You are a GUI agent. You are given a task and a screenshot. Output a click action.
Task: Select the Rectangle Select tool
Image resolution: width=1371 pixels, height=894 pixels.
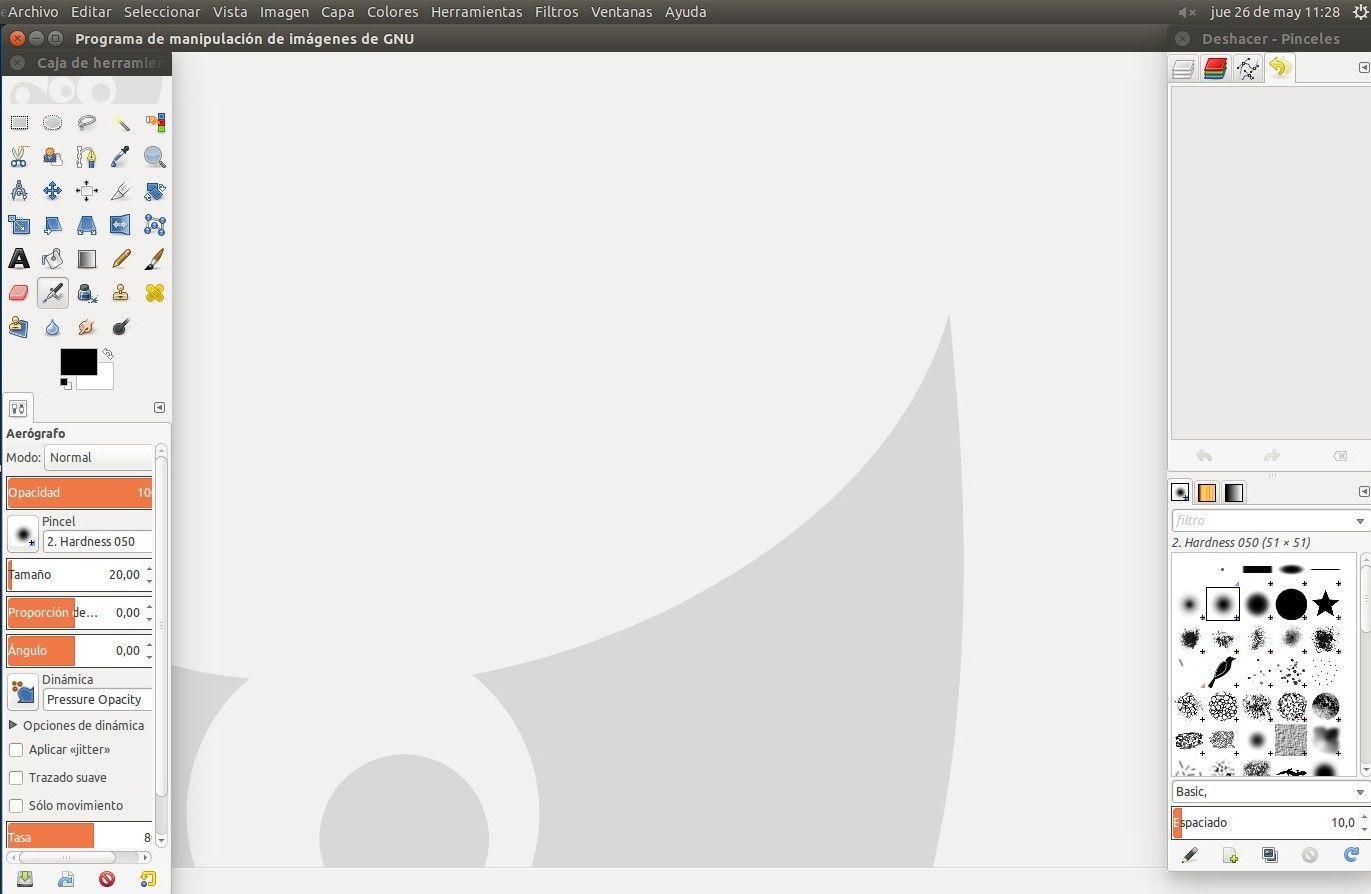pos(19,123)
